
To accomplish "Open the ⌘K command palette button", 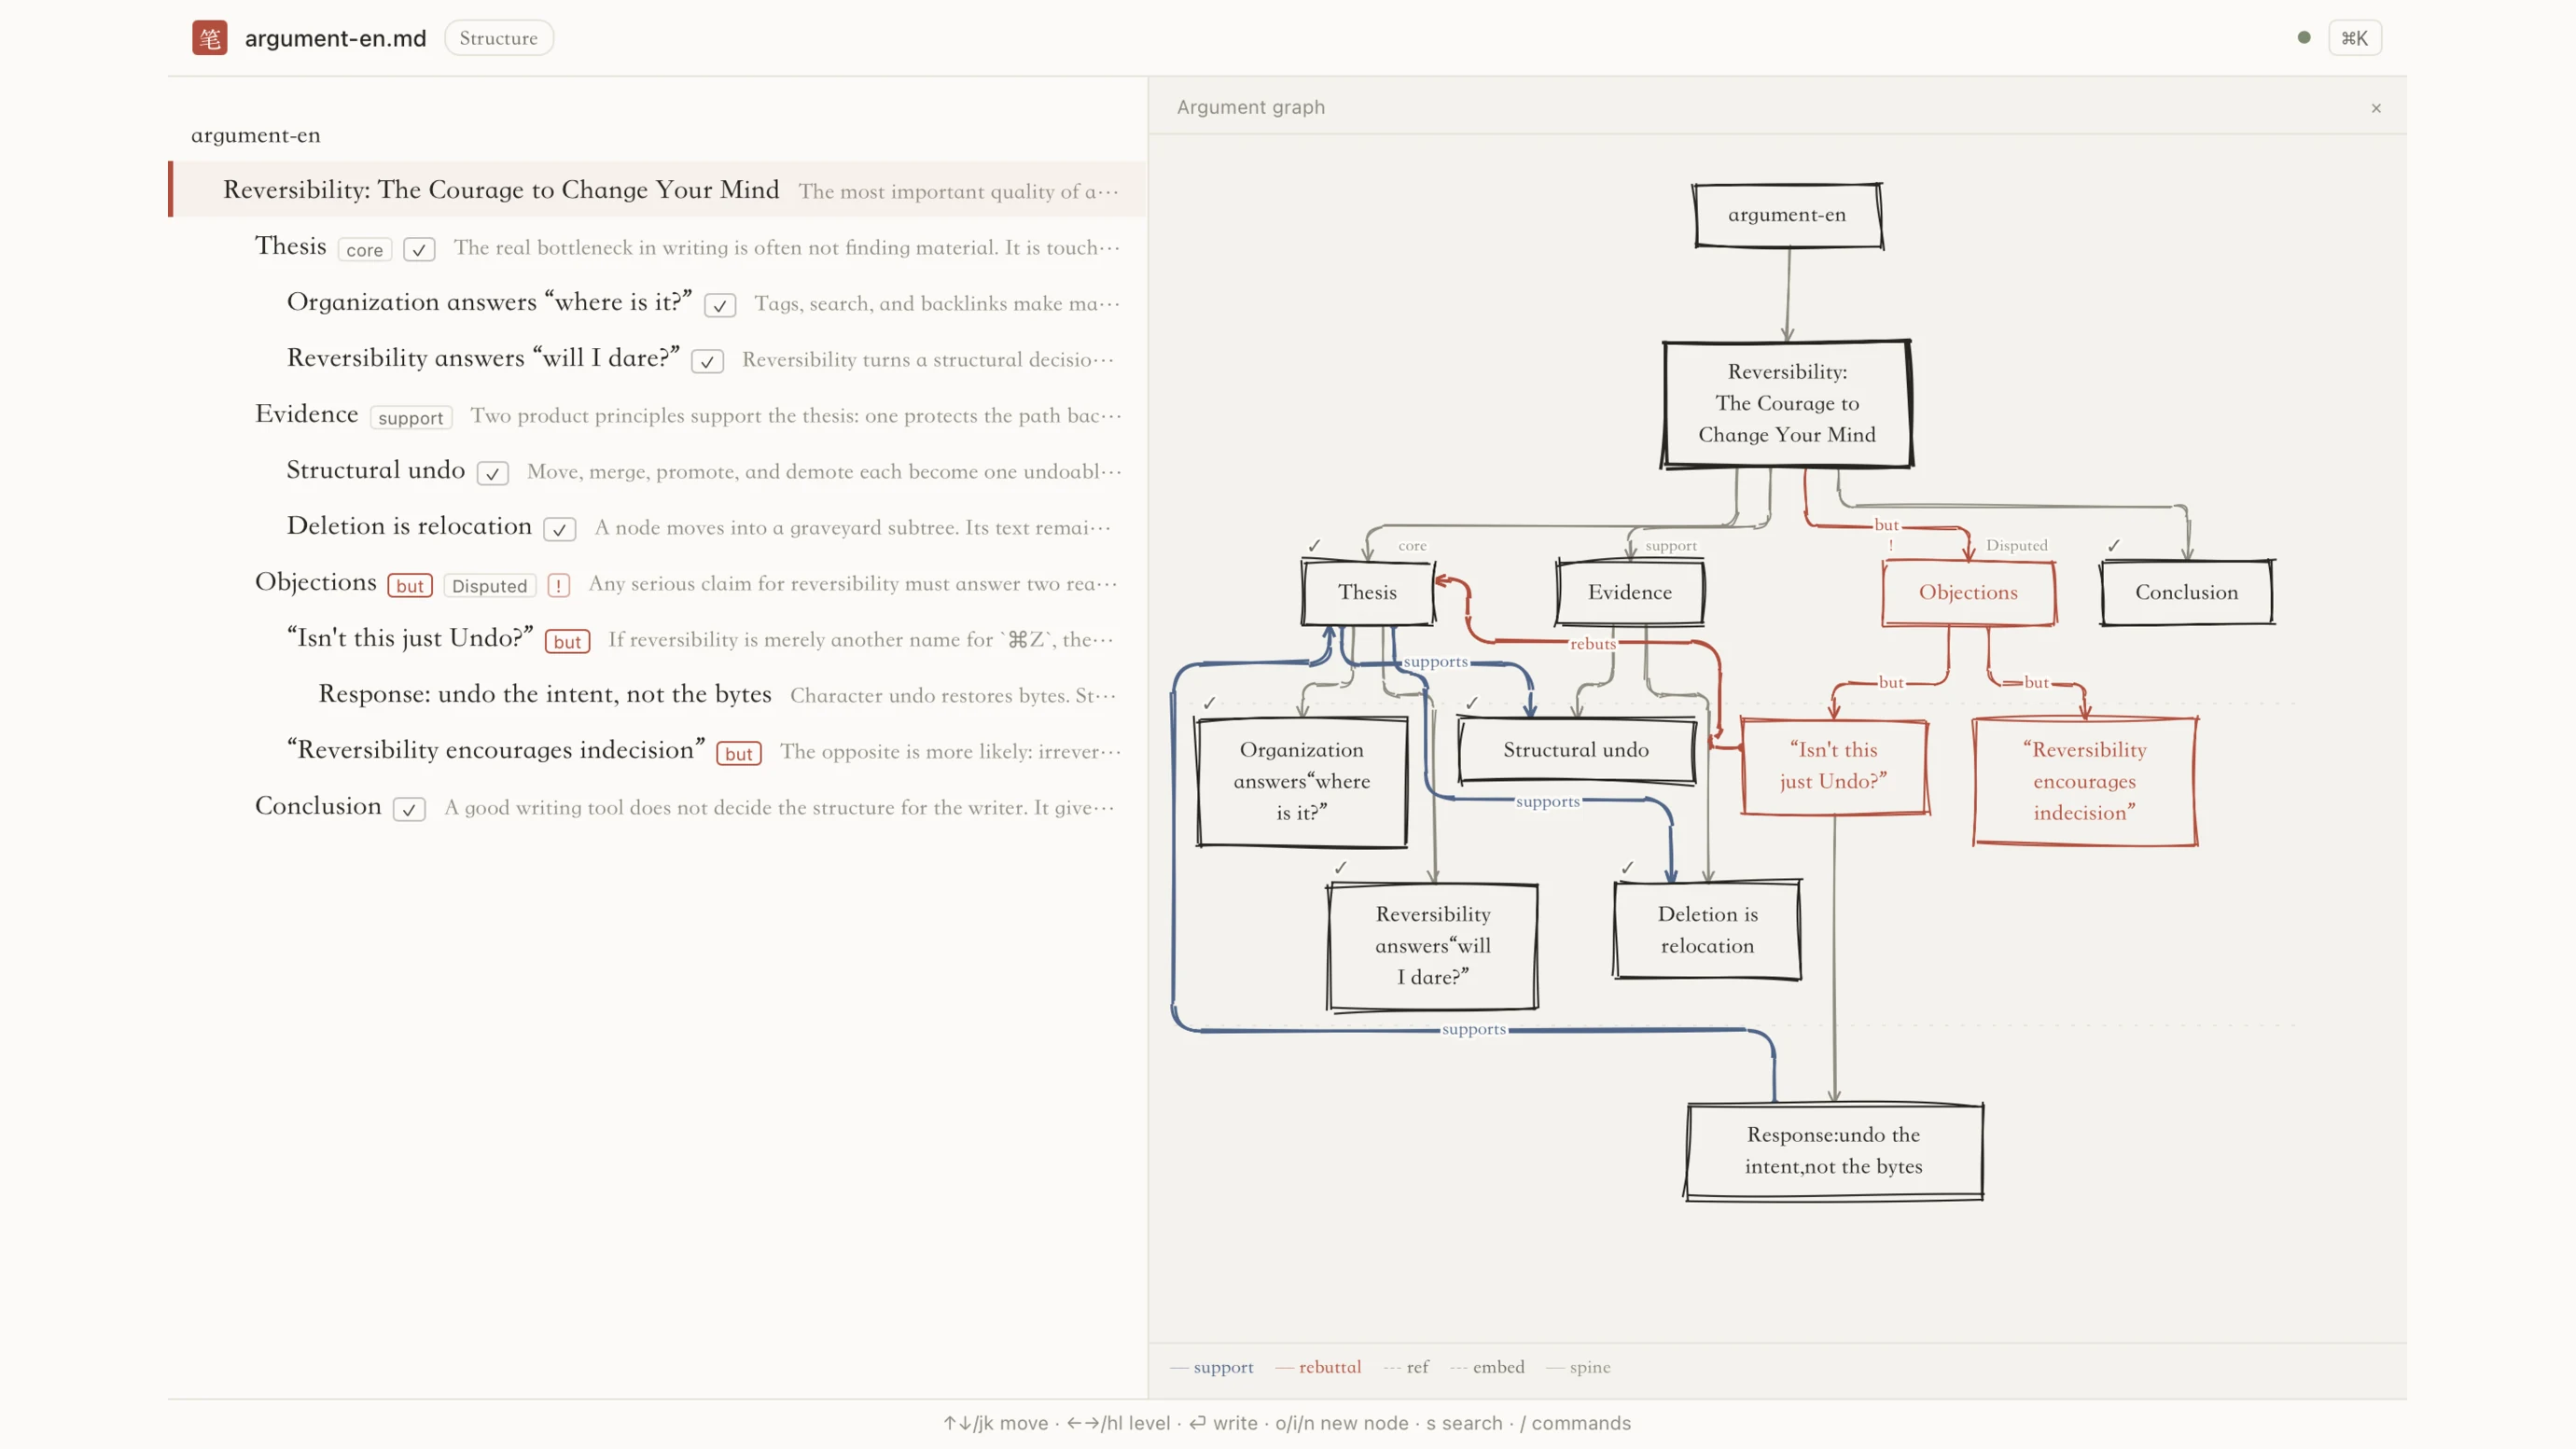I will [x=2354, y=38].
